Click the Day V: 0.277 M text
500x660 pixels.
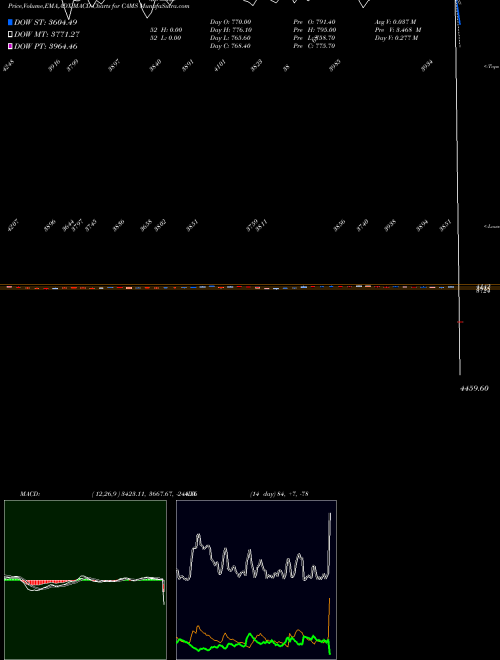click(396, 38)
